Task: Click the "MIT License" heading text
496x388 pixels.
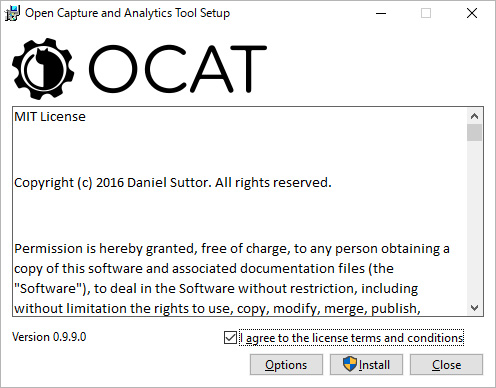Action: 50,117
